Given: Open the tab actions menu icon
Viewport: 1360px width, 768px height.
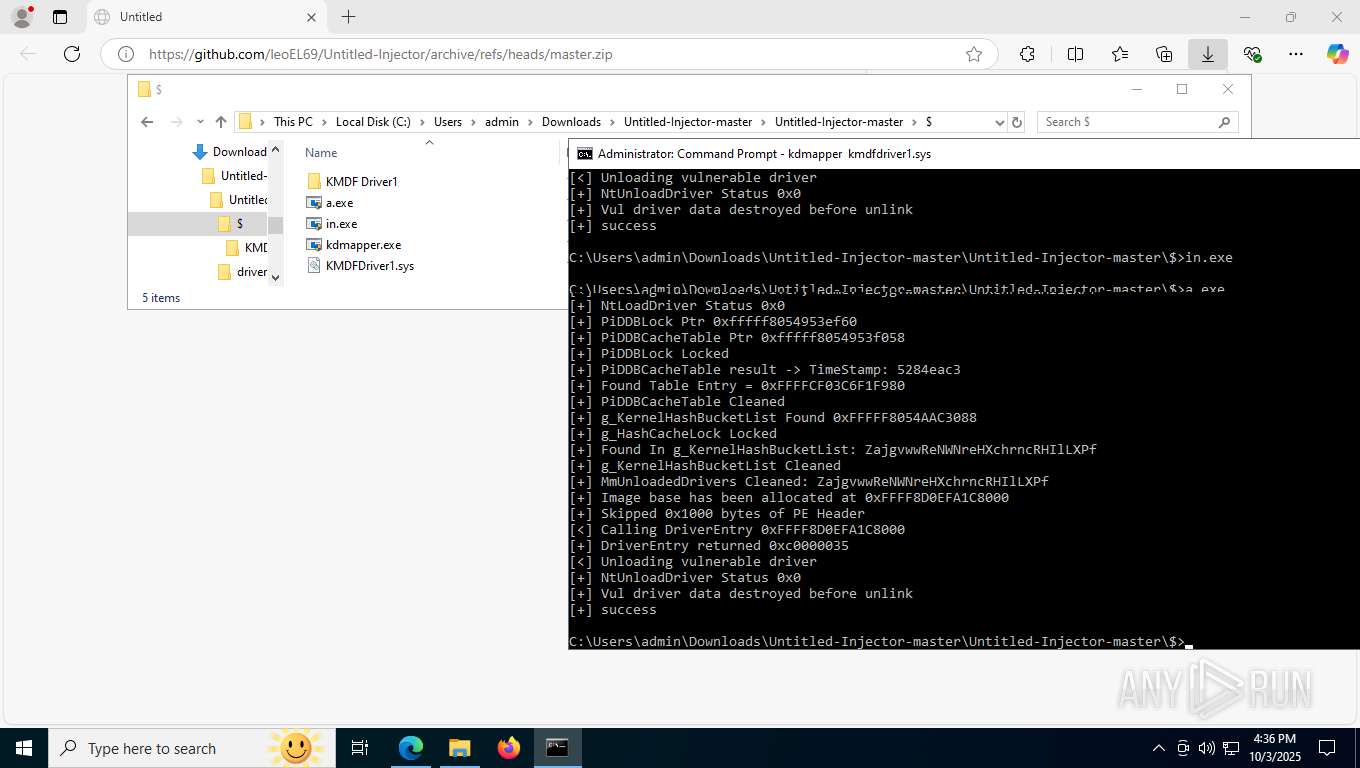Looking at the screenshot, I should point(60,17).
